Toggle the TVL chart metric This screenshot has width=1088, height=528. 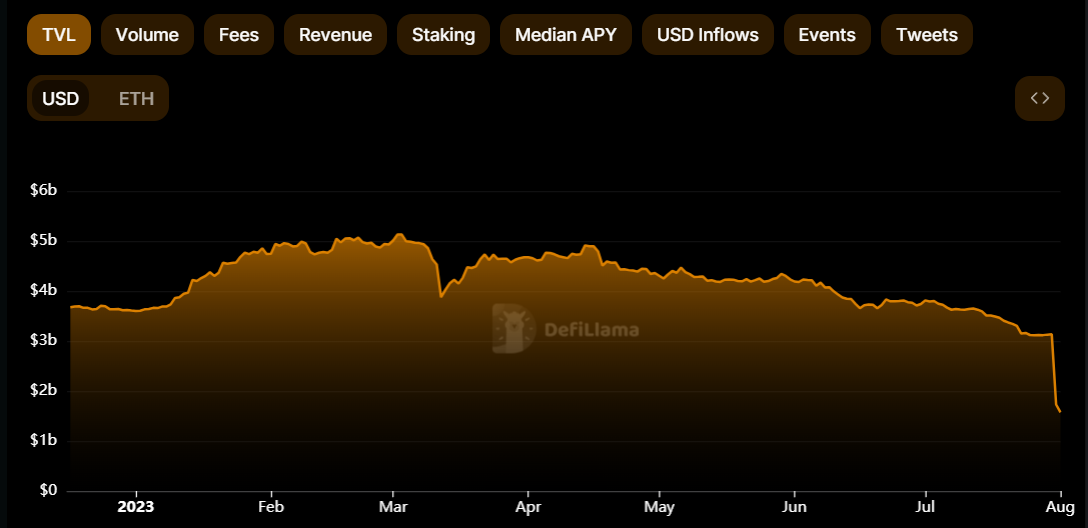59,35
